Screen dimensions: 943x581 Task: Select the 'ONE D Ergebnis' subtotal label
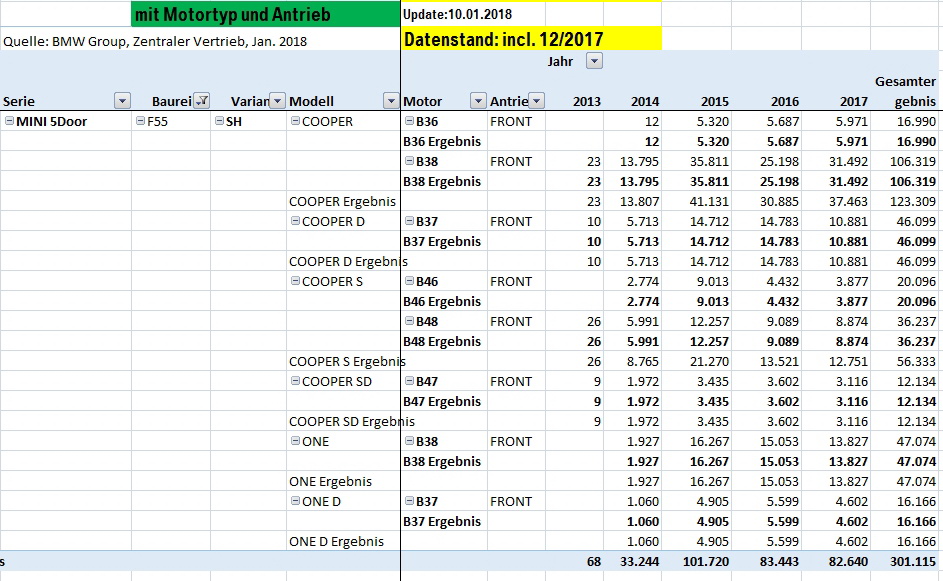336,541
